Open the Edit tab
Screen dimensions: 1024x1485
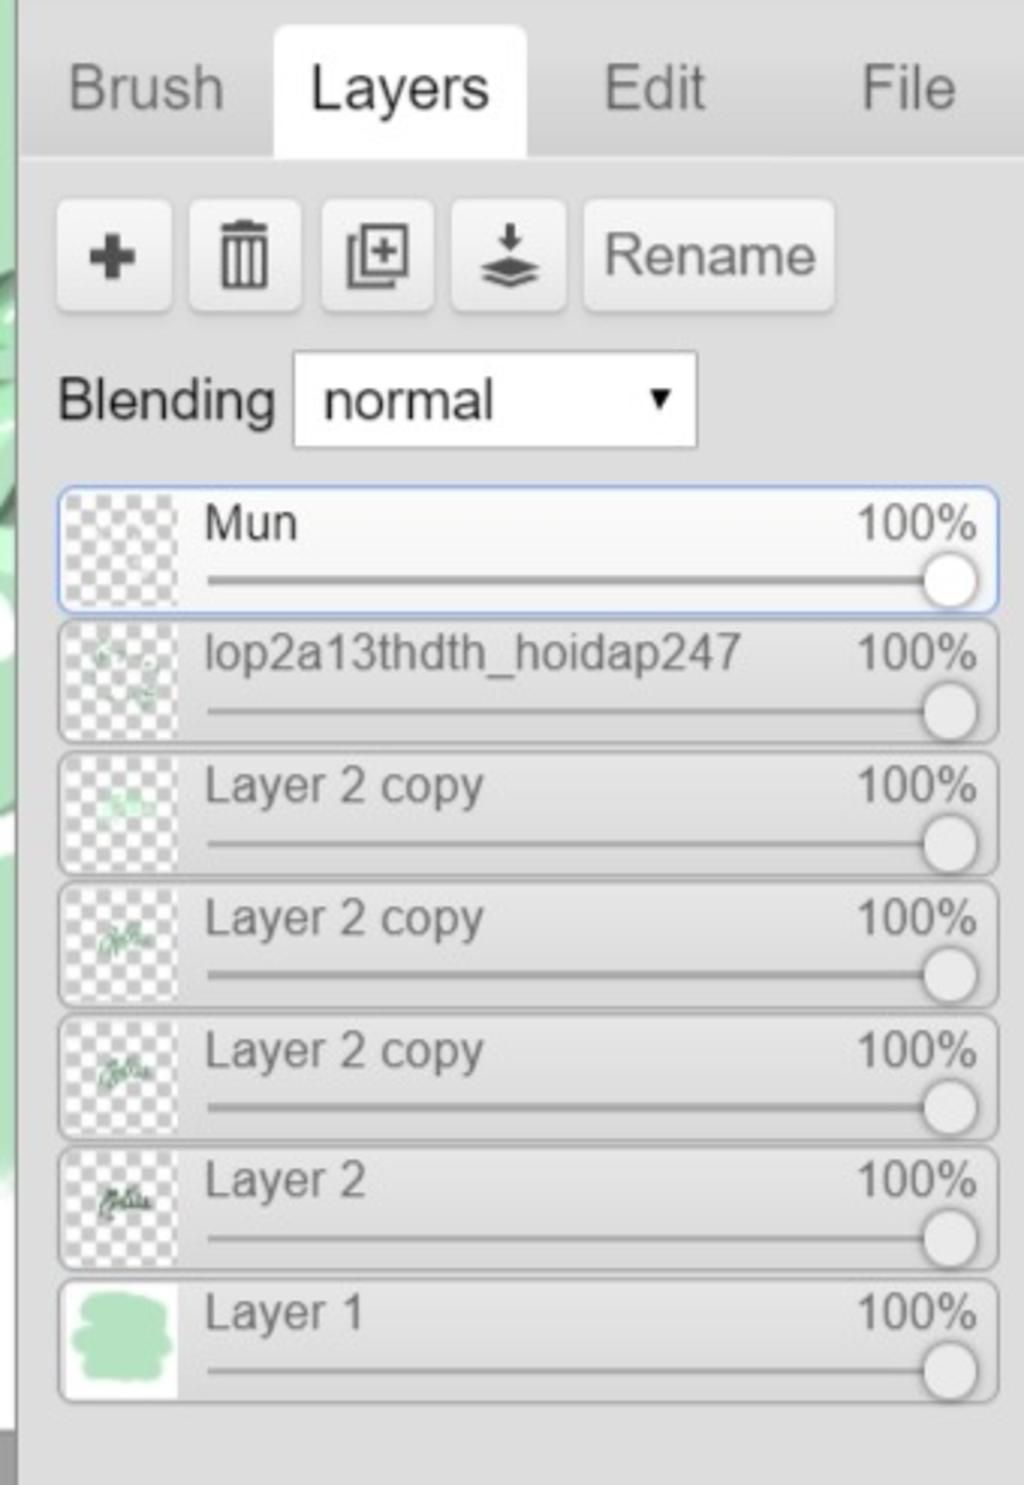655,88
